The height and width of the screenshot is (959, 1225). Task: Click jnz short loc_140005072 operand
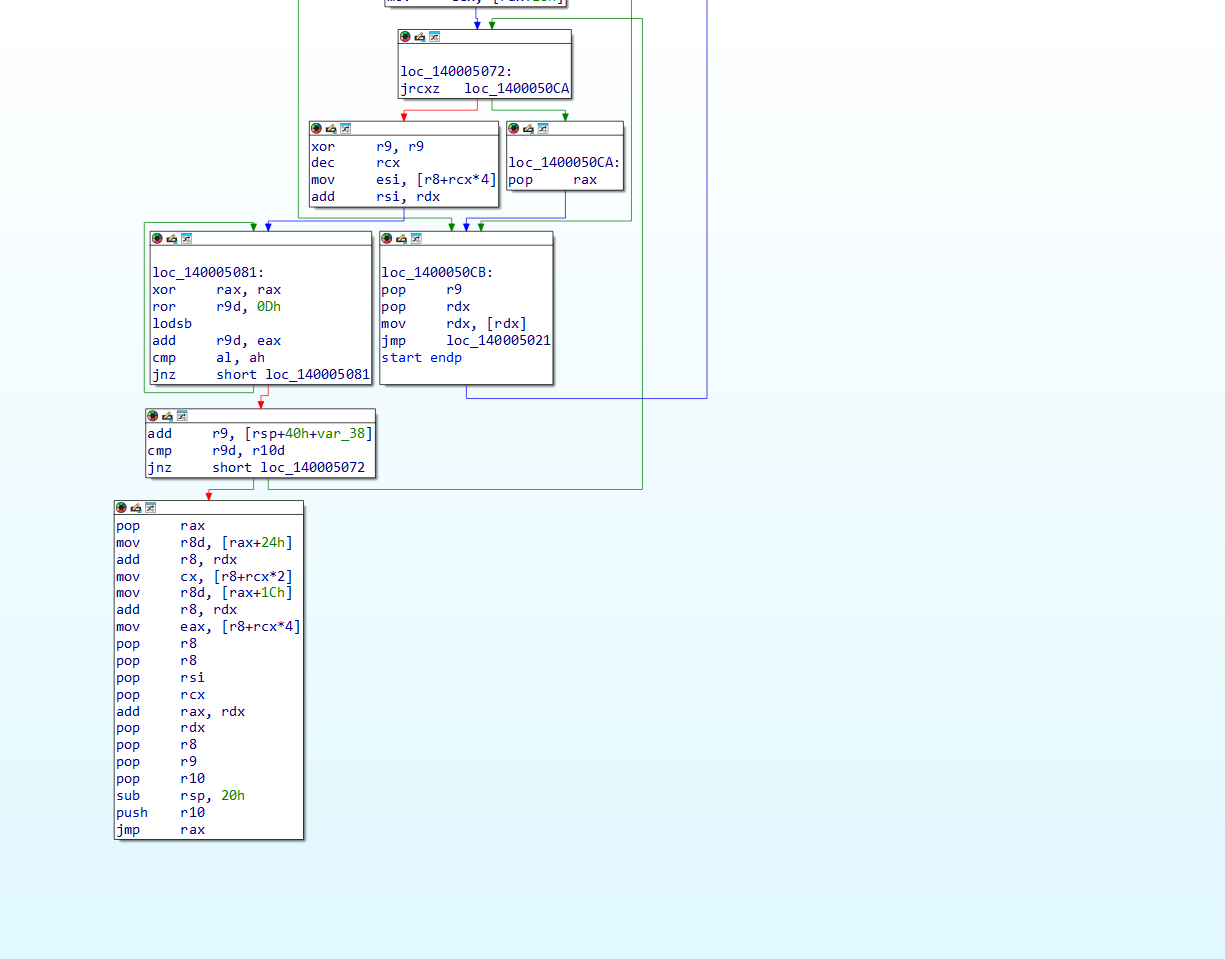click(x=312, y=467)
